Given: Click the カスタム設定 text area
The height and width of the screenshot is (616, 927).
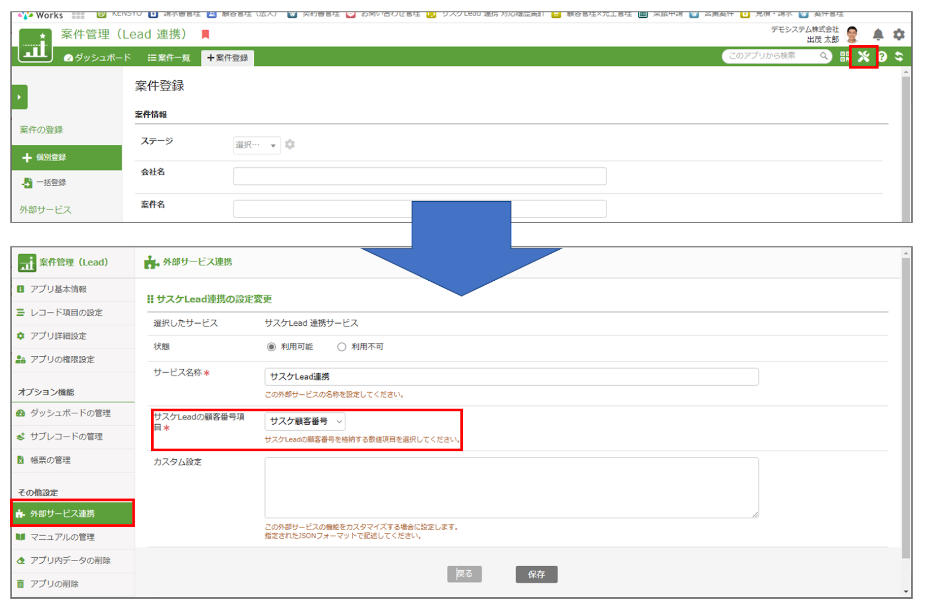Looking at the screenshot, I should tap(511, 488).
